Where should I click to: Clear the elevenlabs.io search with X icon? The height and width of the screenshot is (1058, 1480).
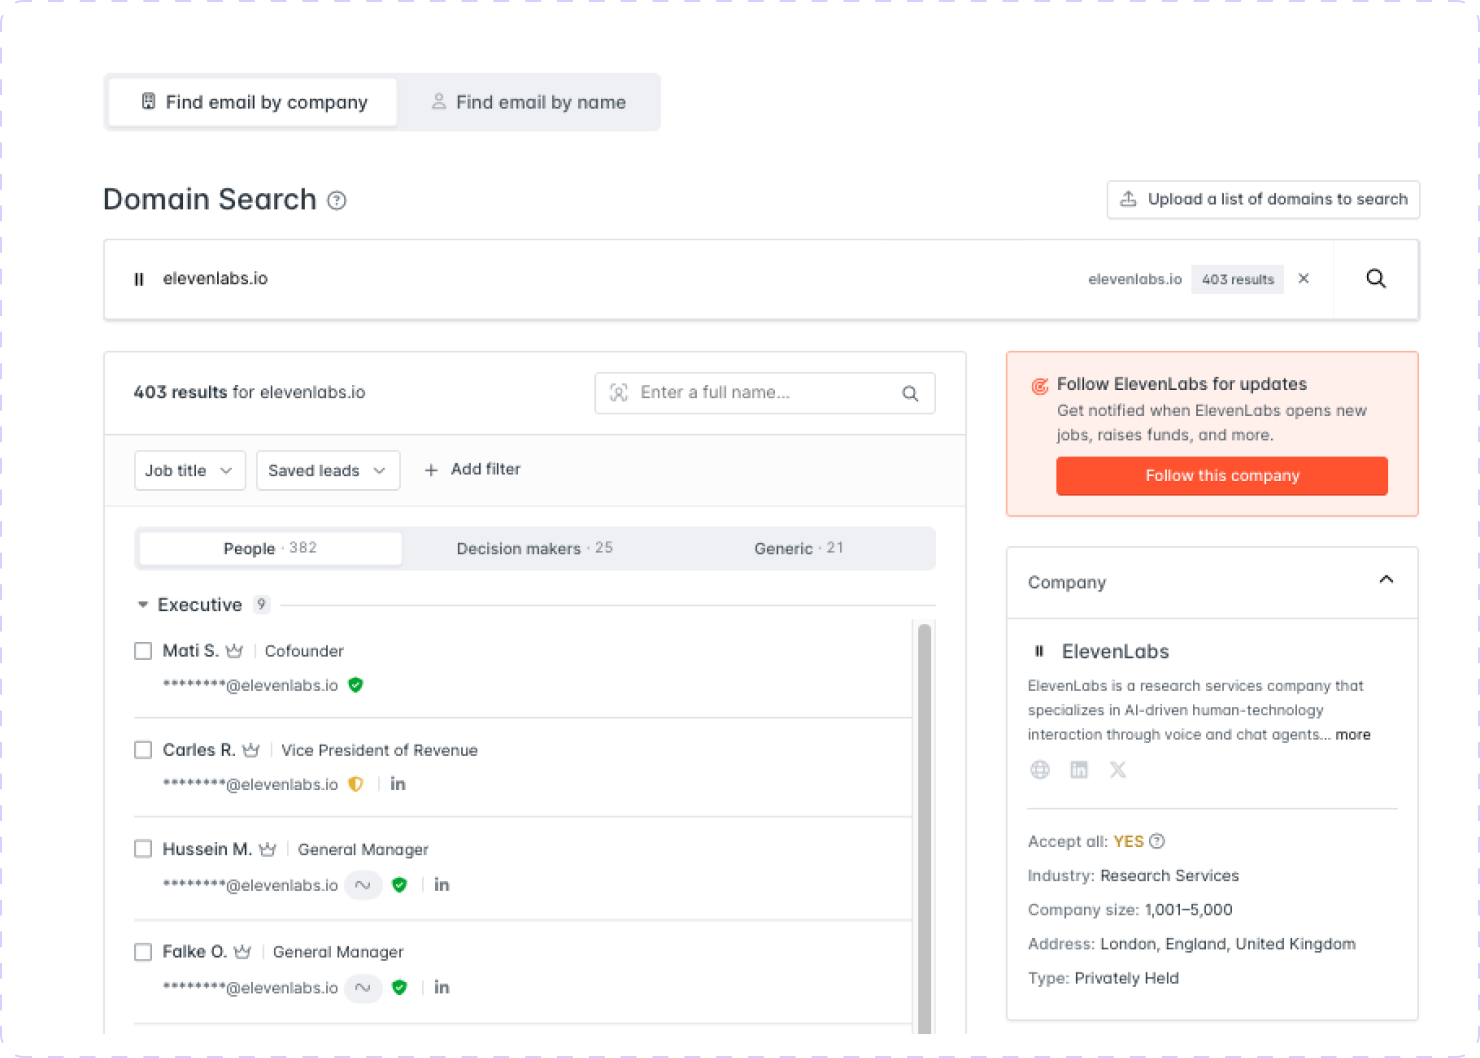(x=1304, y=279)
